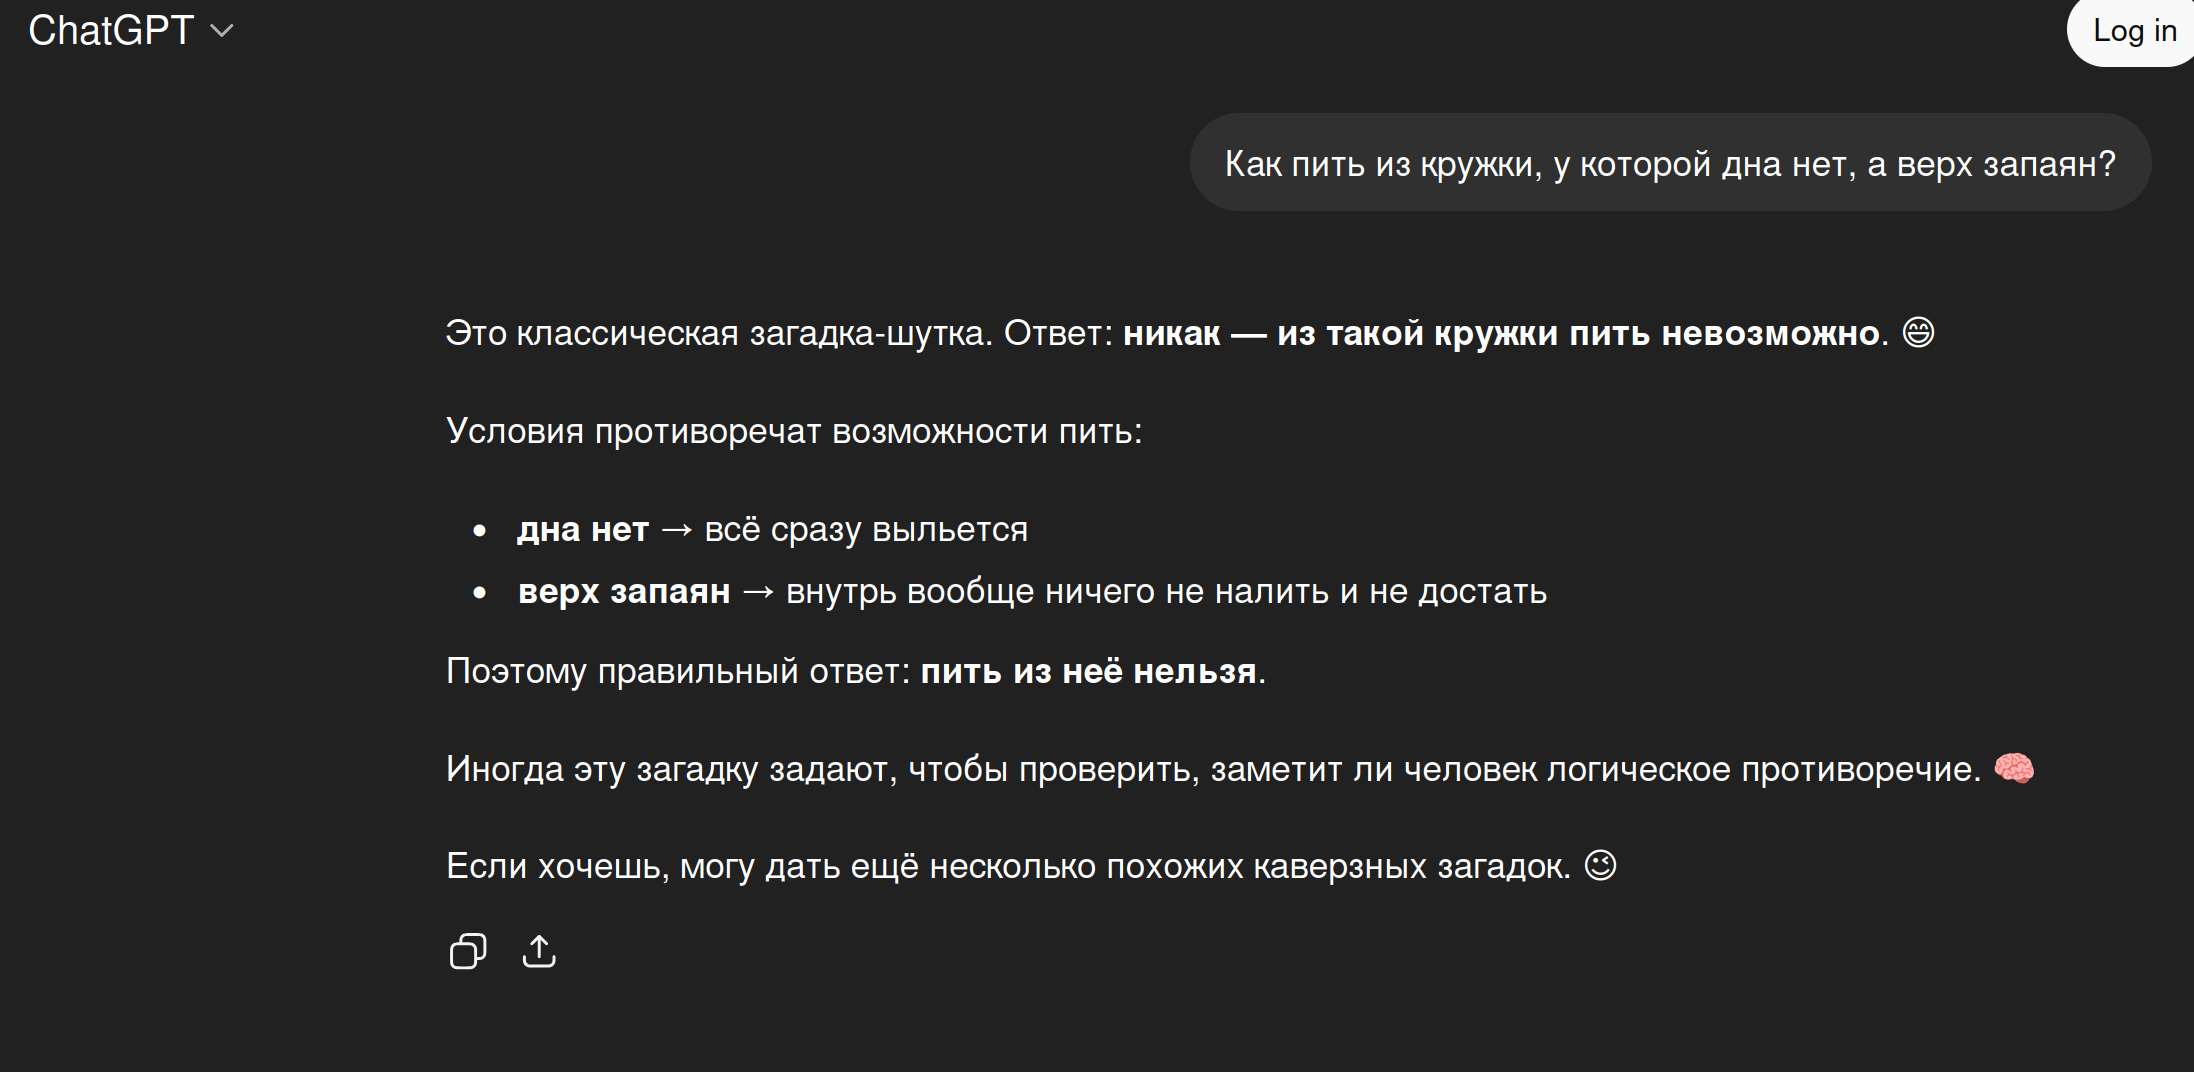The width and height of the screenshot is (2194, 1072).
Task: Click the bold text 'никак — из такой кружки пить невозможно'
Action: coord(1501,333)
